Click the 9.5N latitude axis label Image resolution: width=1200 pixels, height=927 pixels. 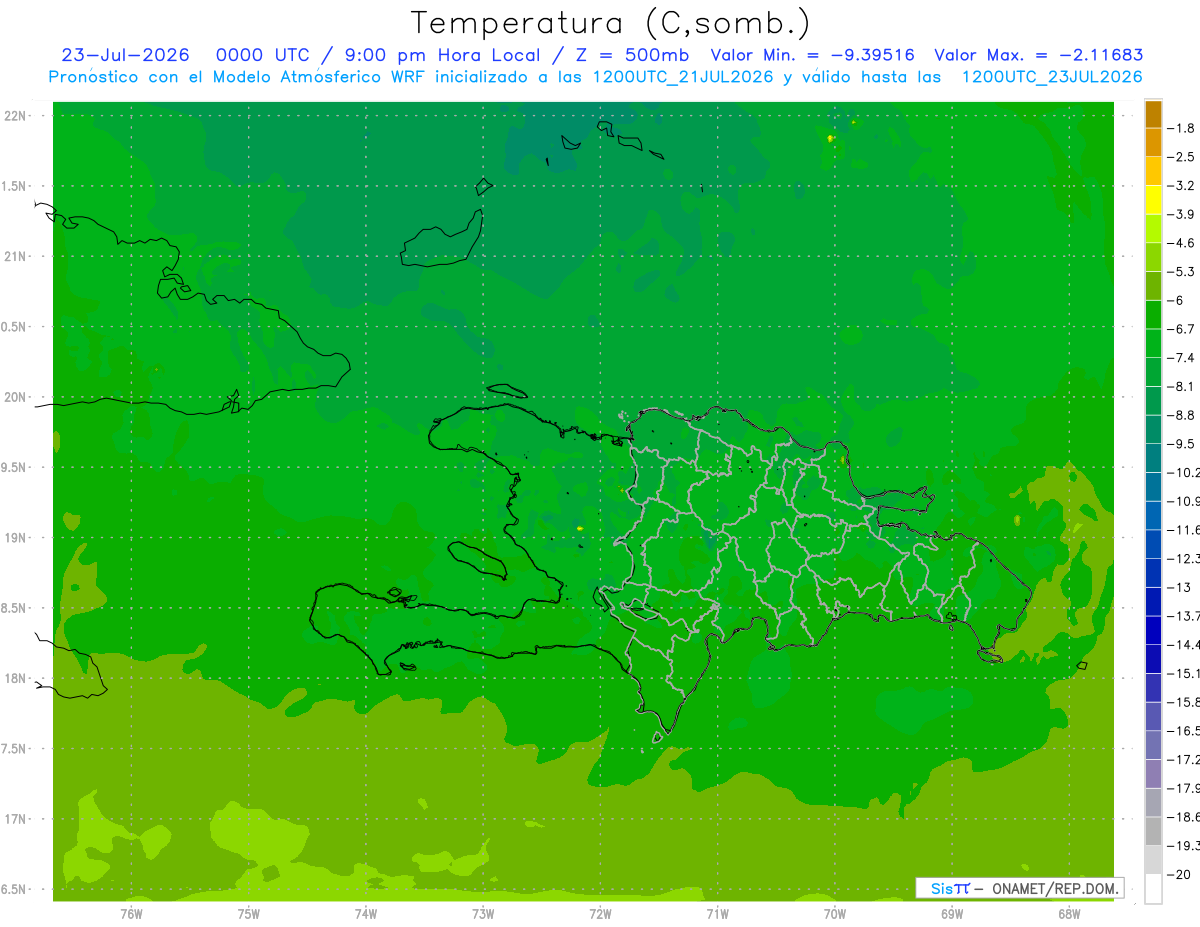point(14,467)
